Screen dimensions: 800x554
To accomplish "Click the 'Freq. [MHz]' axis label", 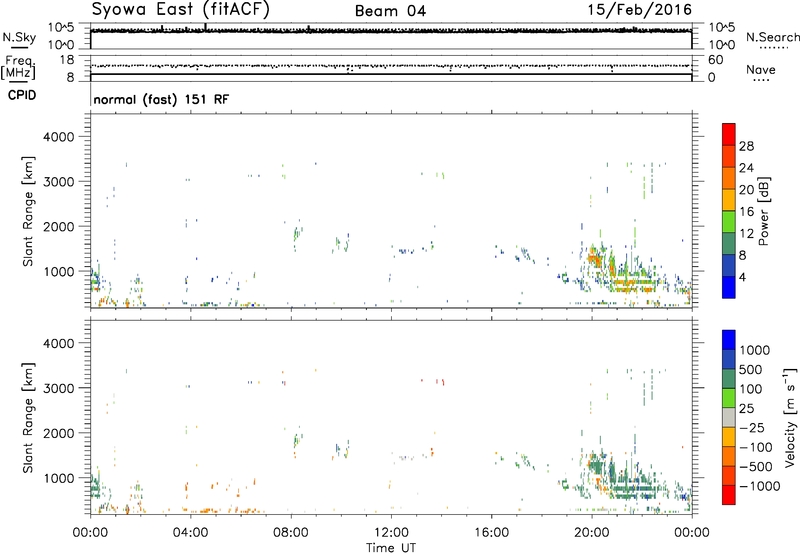I will point(19,68).
